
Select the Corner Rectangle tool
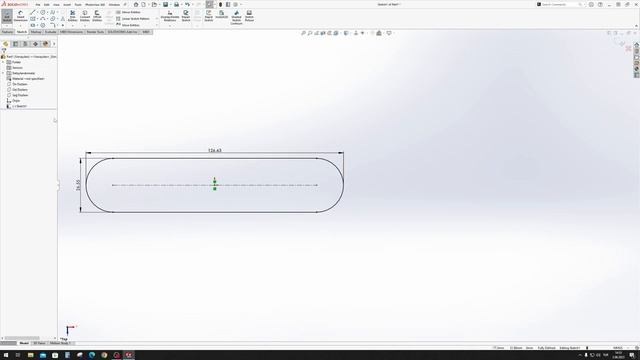click(x=33, y=19)
